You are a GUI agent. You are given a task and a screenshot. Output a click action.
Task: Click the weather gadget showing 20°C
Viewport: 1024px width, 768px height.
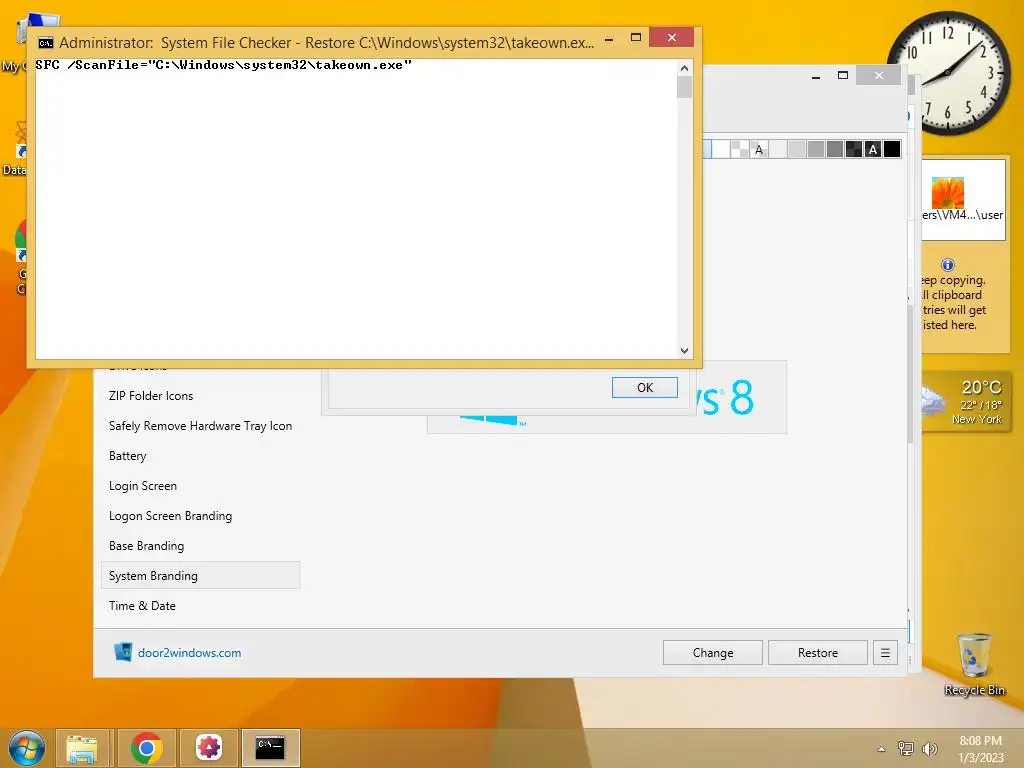pyautogui.click(x=965, y=402)
